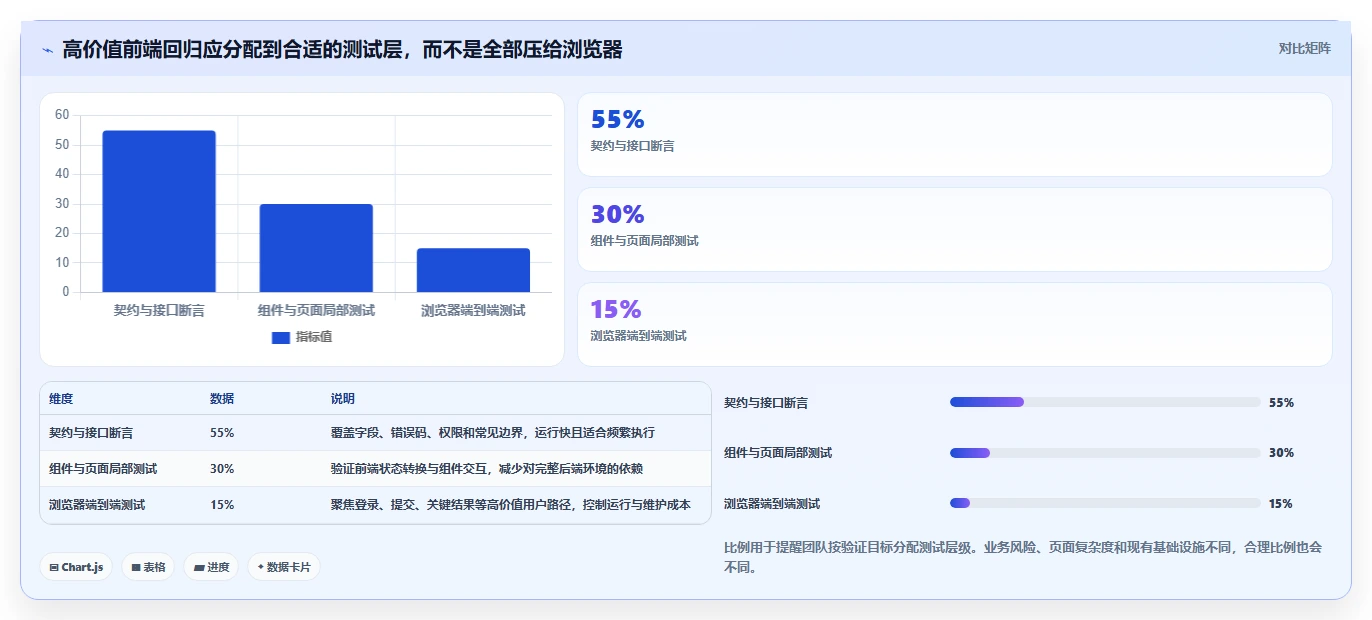
Task: Click the 浏览器端到端测试 progress bar
Action: click(1105, 503)
